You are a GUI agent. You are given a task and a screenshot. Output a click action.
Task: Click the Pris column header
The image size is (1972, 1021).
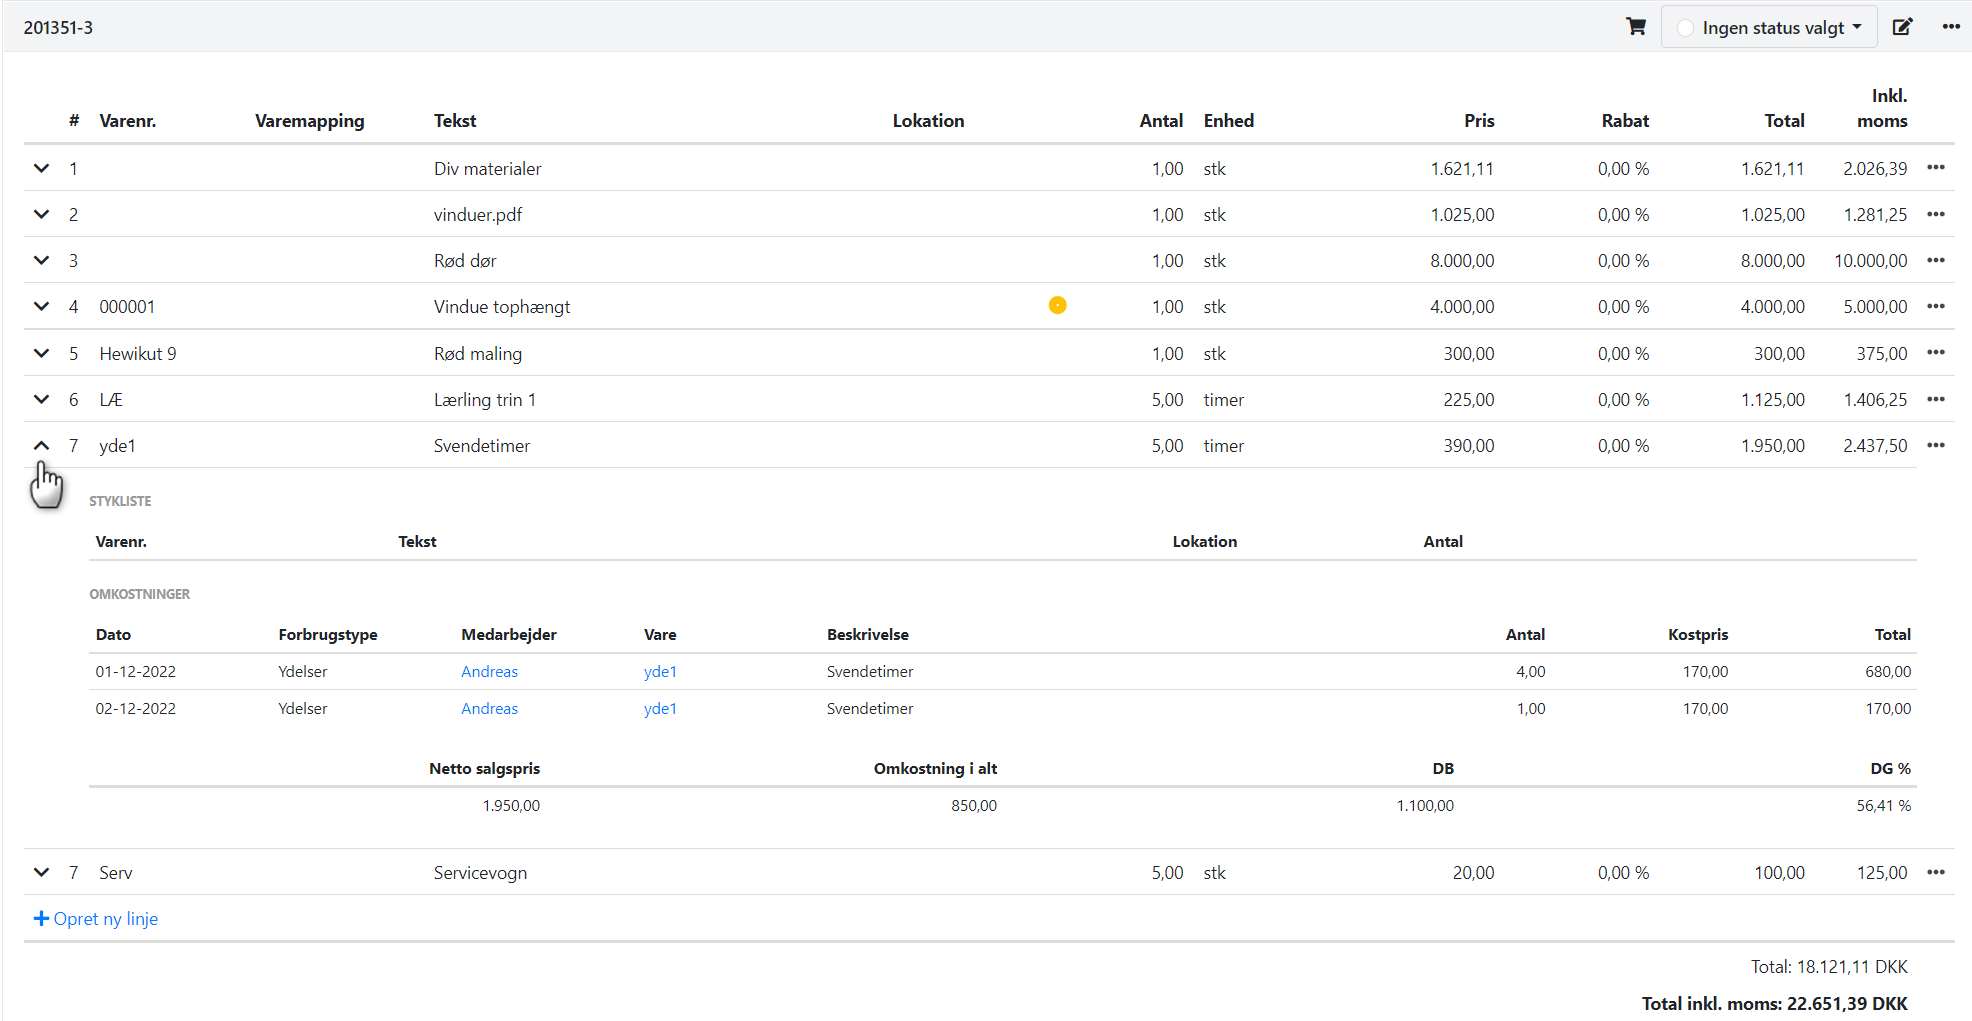(x=1478, y=121)
